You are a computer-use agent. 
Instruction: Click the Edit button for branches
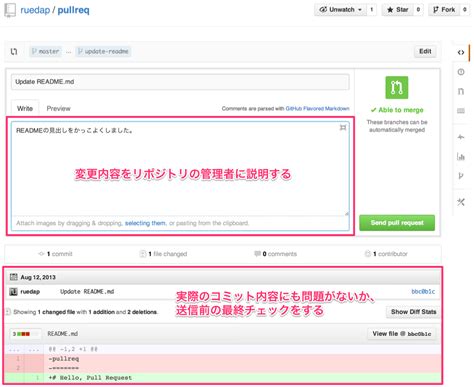[425, 51]
